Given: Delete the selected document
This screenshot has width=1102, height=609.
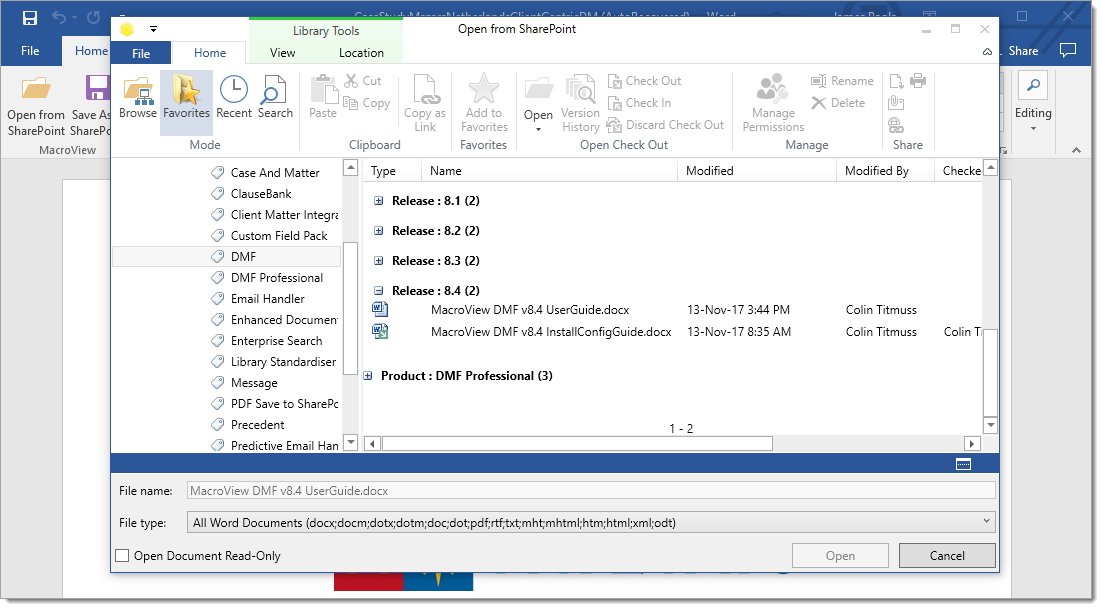Looking at the screenshot, I should click(x=838, y=103).
